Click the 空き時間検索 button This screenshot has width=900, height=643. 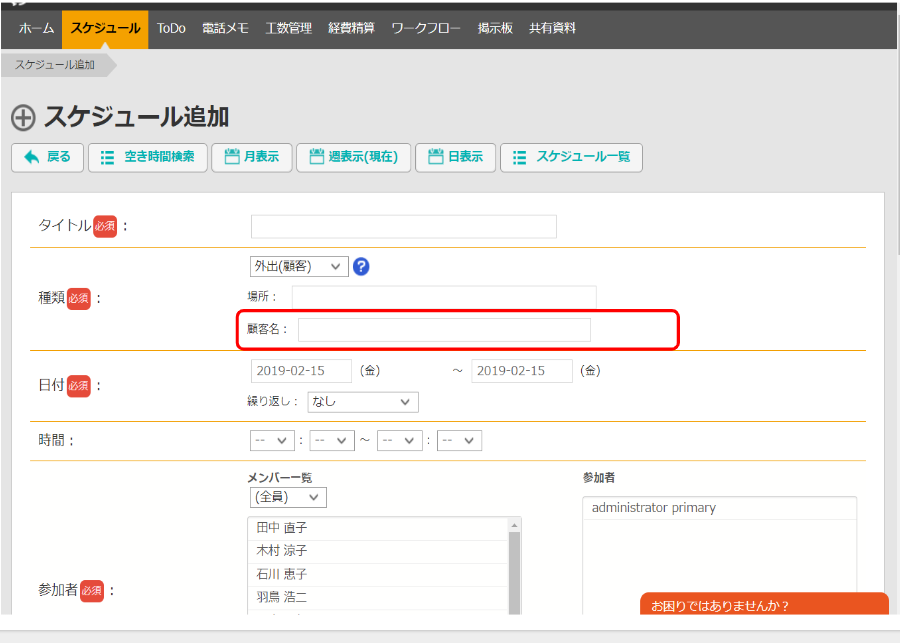[x=148, y=157]
